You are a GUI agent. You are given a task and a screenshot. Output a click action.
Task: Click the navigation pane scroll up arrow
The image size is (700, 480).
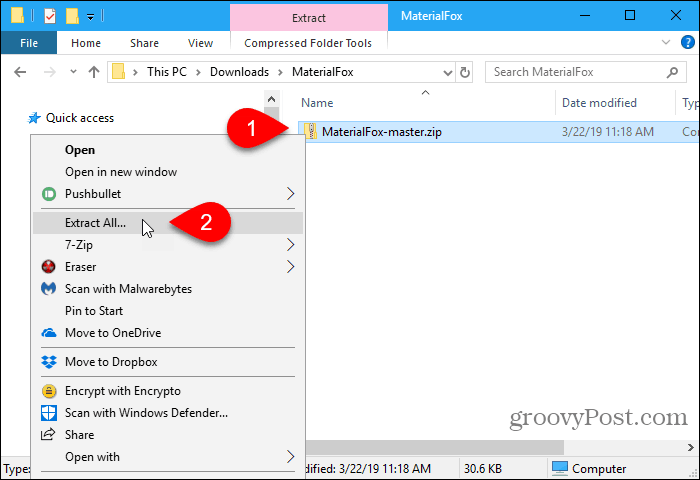tap(271, 99)
